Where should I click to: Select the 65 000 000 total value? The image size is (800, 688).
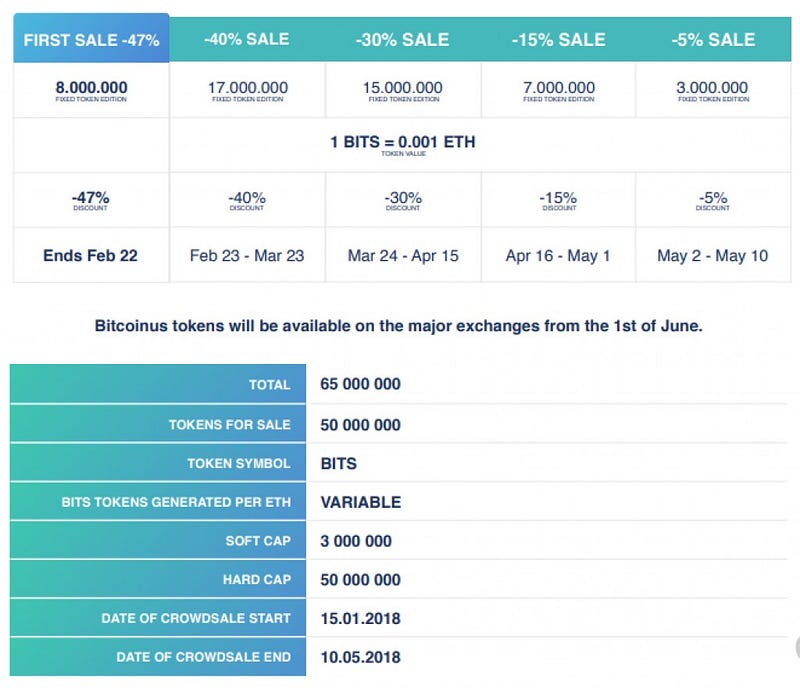point(360,384)
